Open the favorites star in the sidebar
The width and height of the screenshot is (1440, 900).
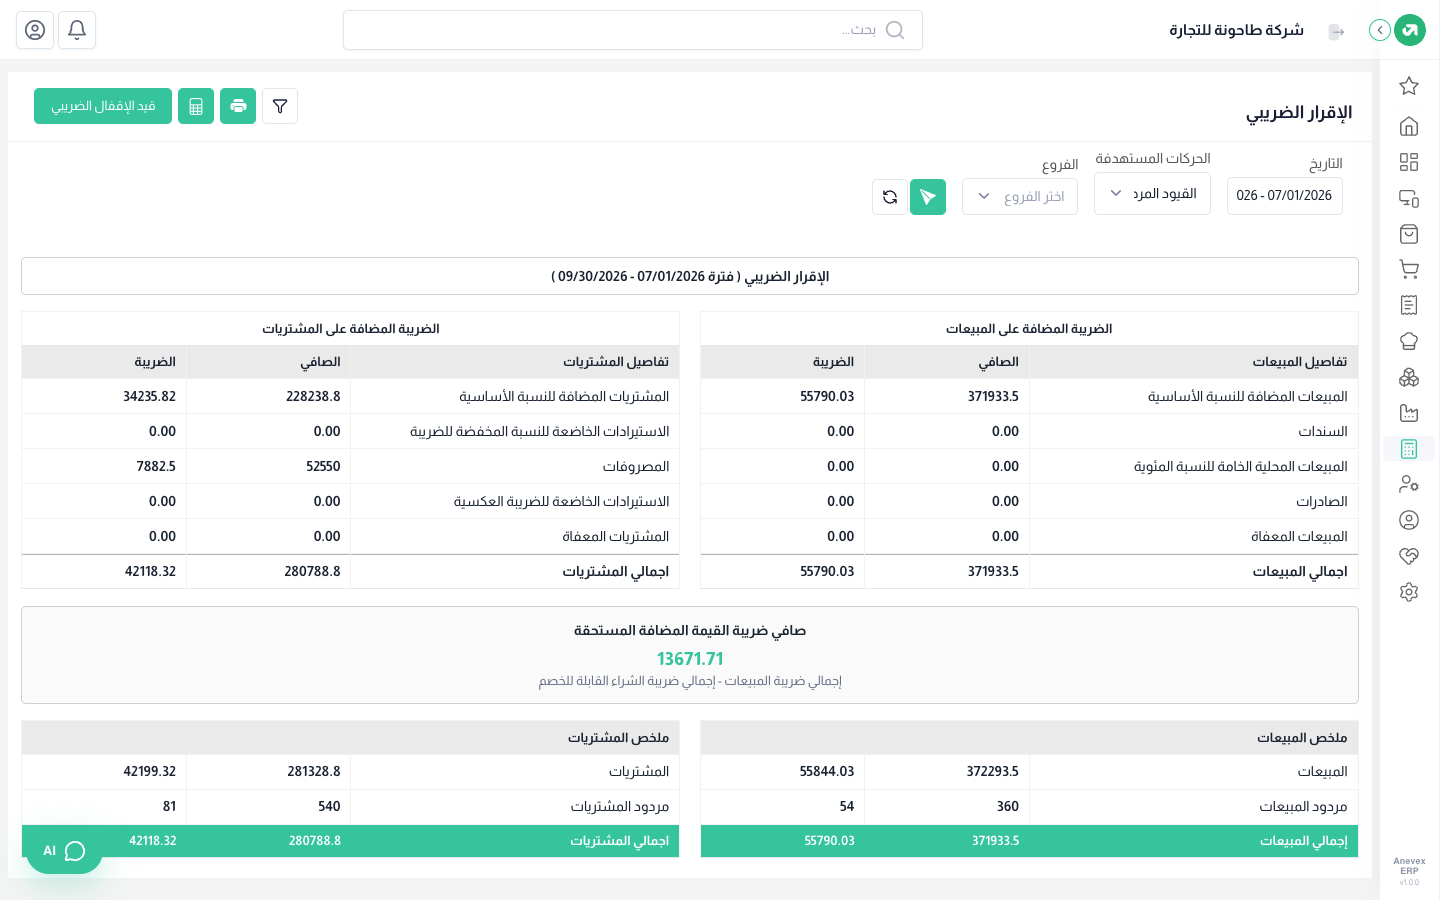click(x=1409, y=86)
